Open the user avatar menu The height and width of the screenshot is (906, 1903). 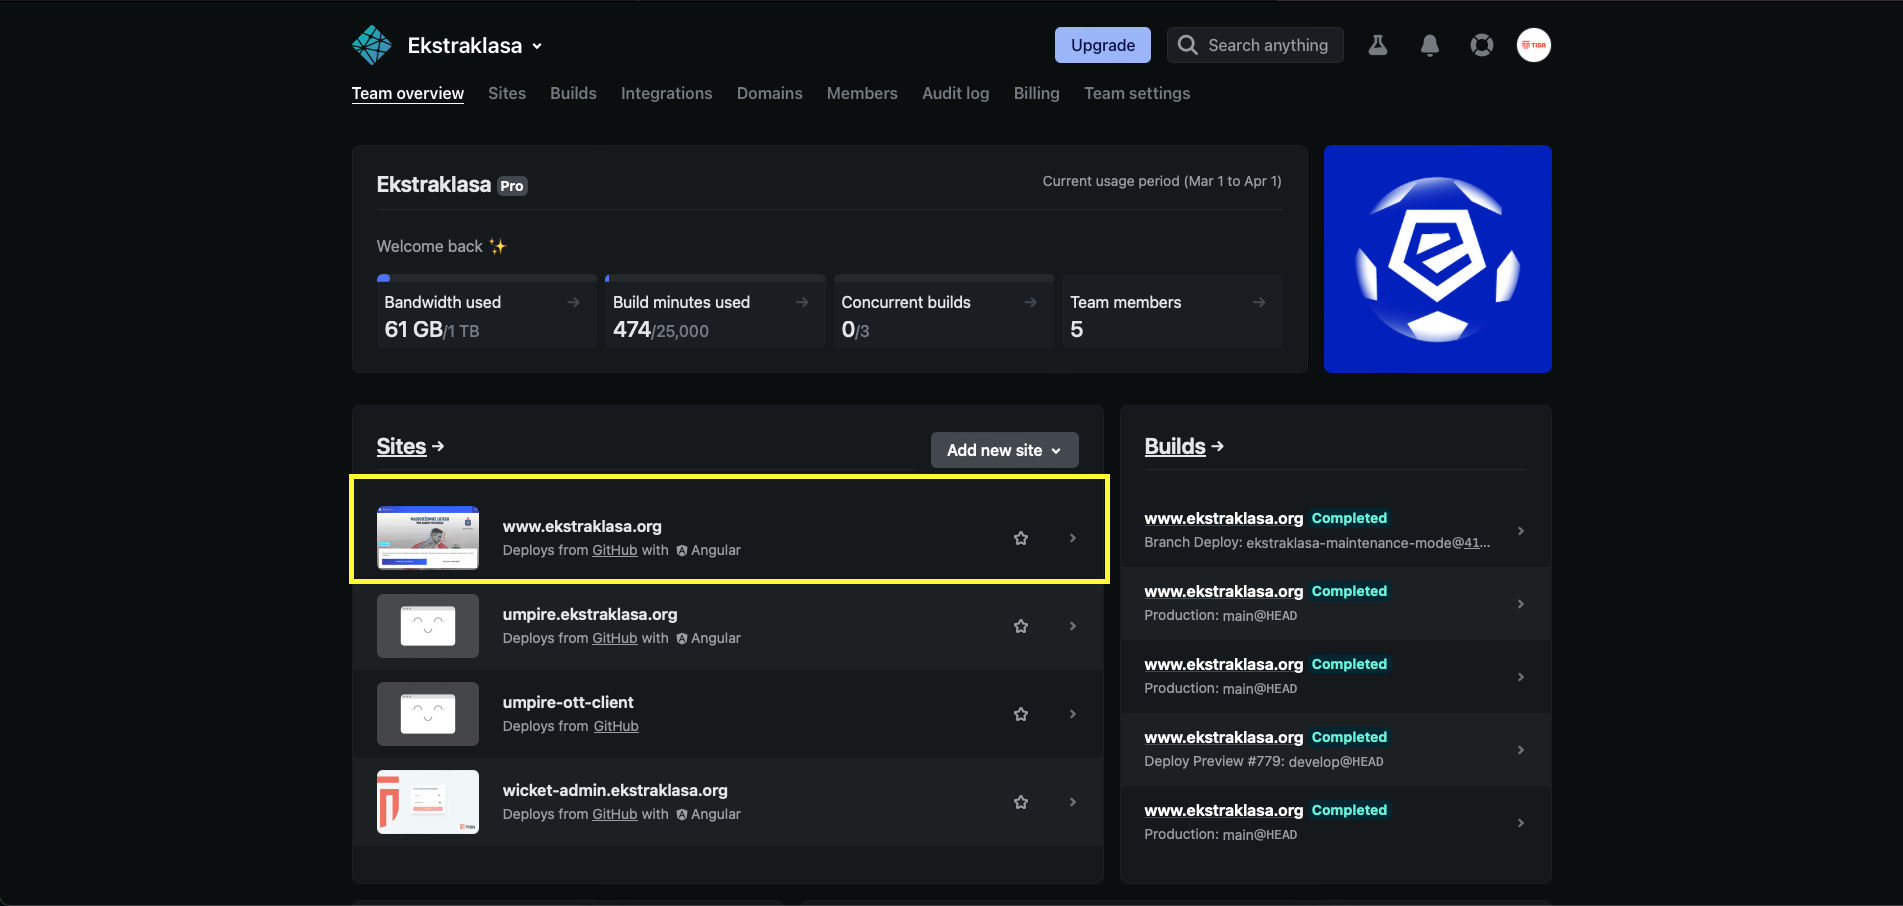pyautogui.click(x=1534, y=45)
